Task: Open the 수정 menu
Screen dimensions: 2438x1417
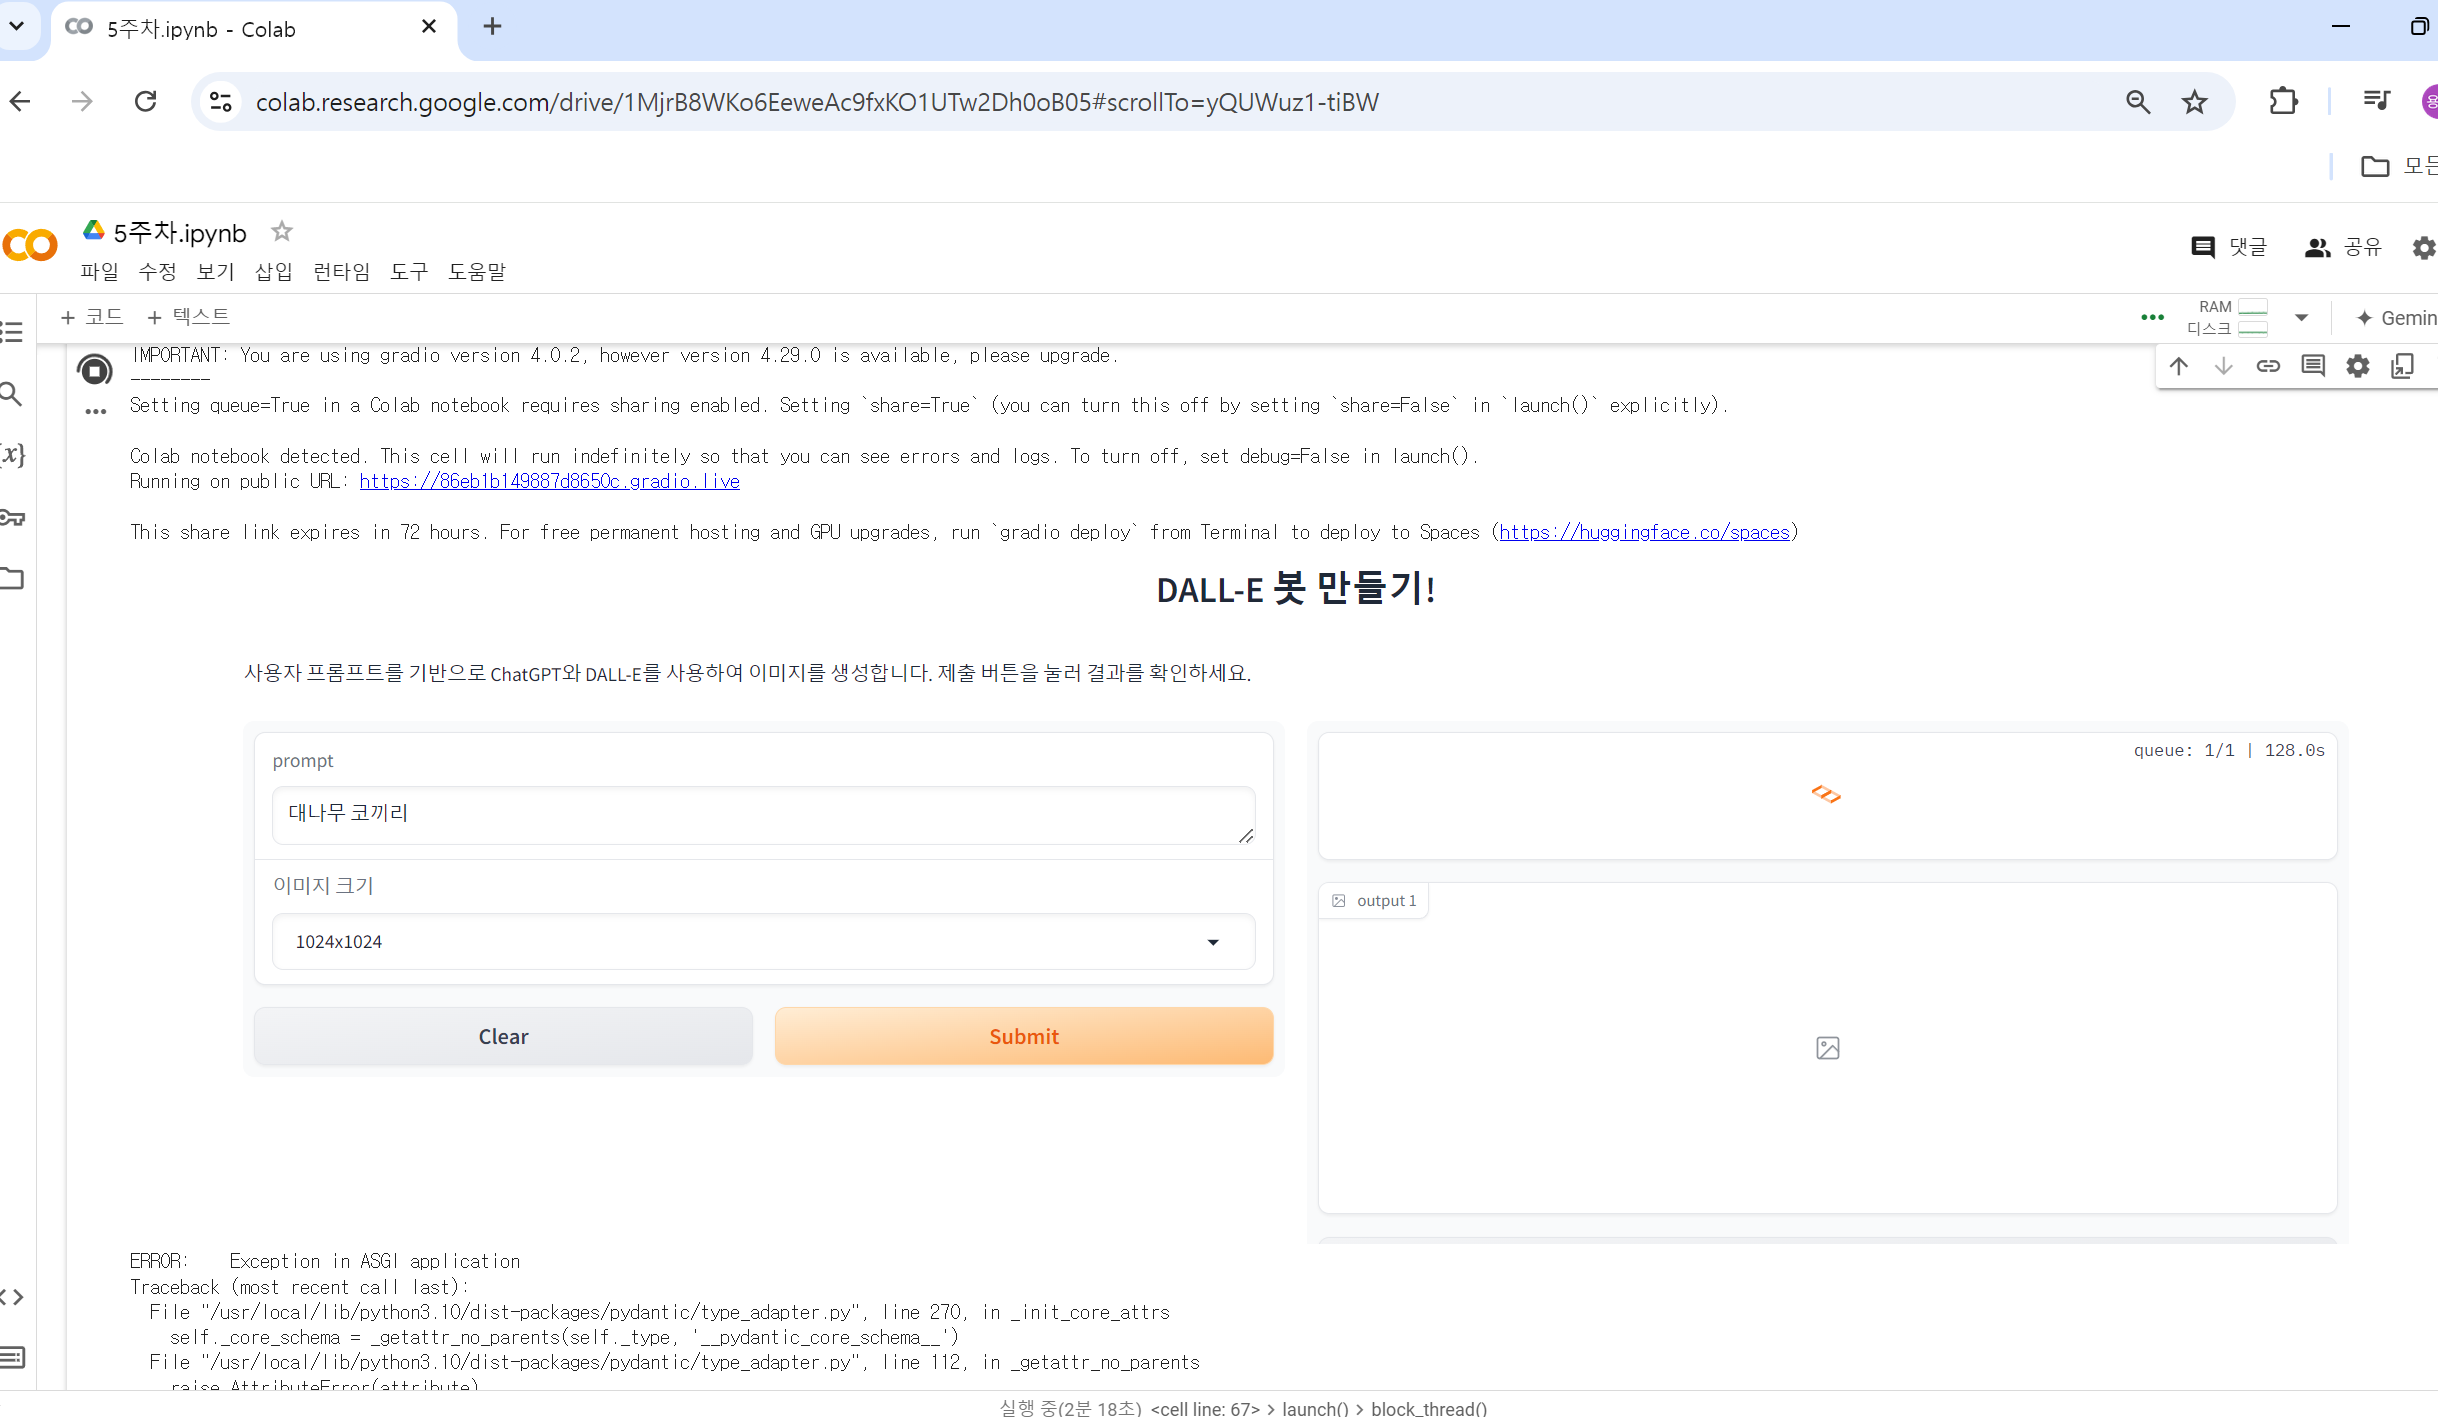Action: 158,272
